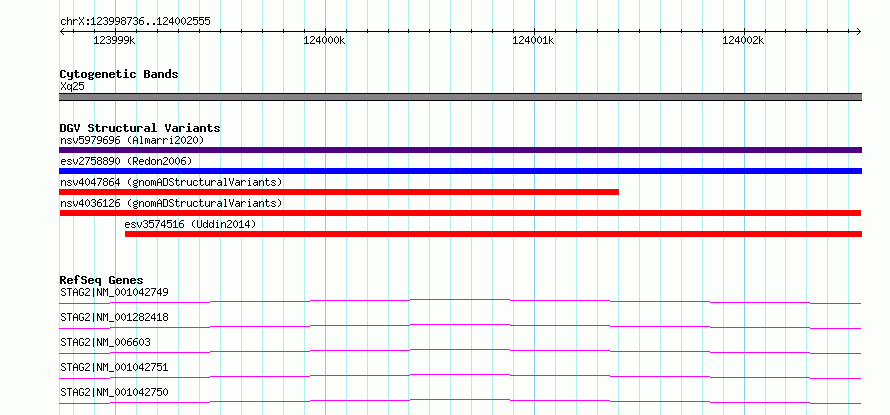
Task: Click the chrX:123998736..124002555 coordinate label
Action: (135, 22)
